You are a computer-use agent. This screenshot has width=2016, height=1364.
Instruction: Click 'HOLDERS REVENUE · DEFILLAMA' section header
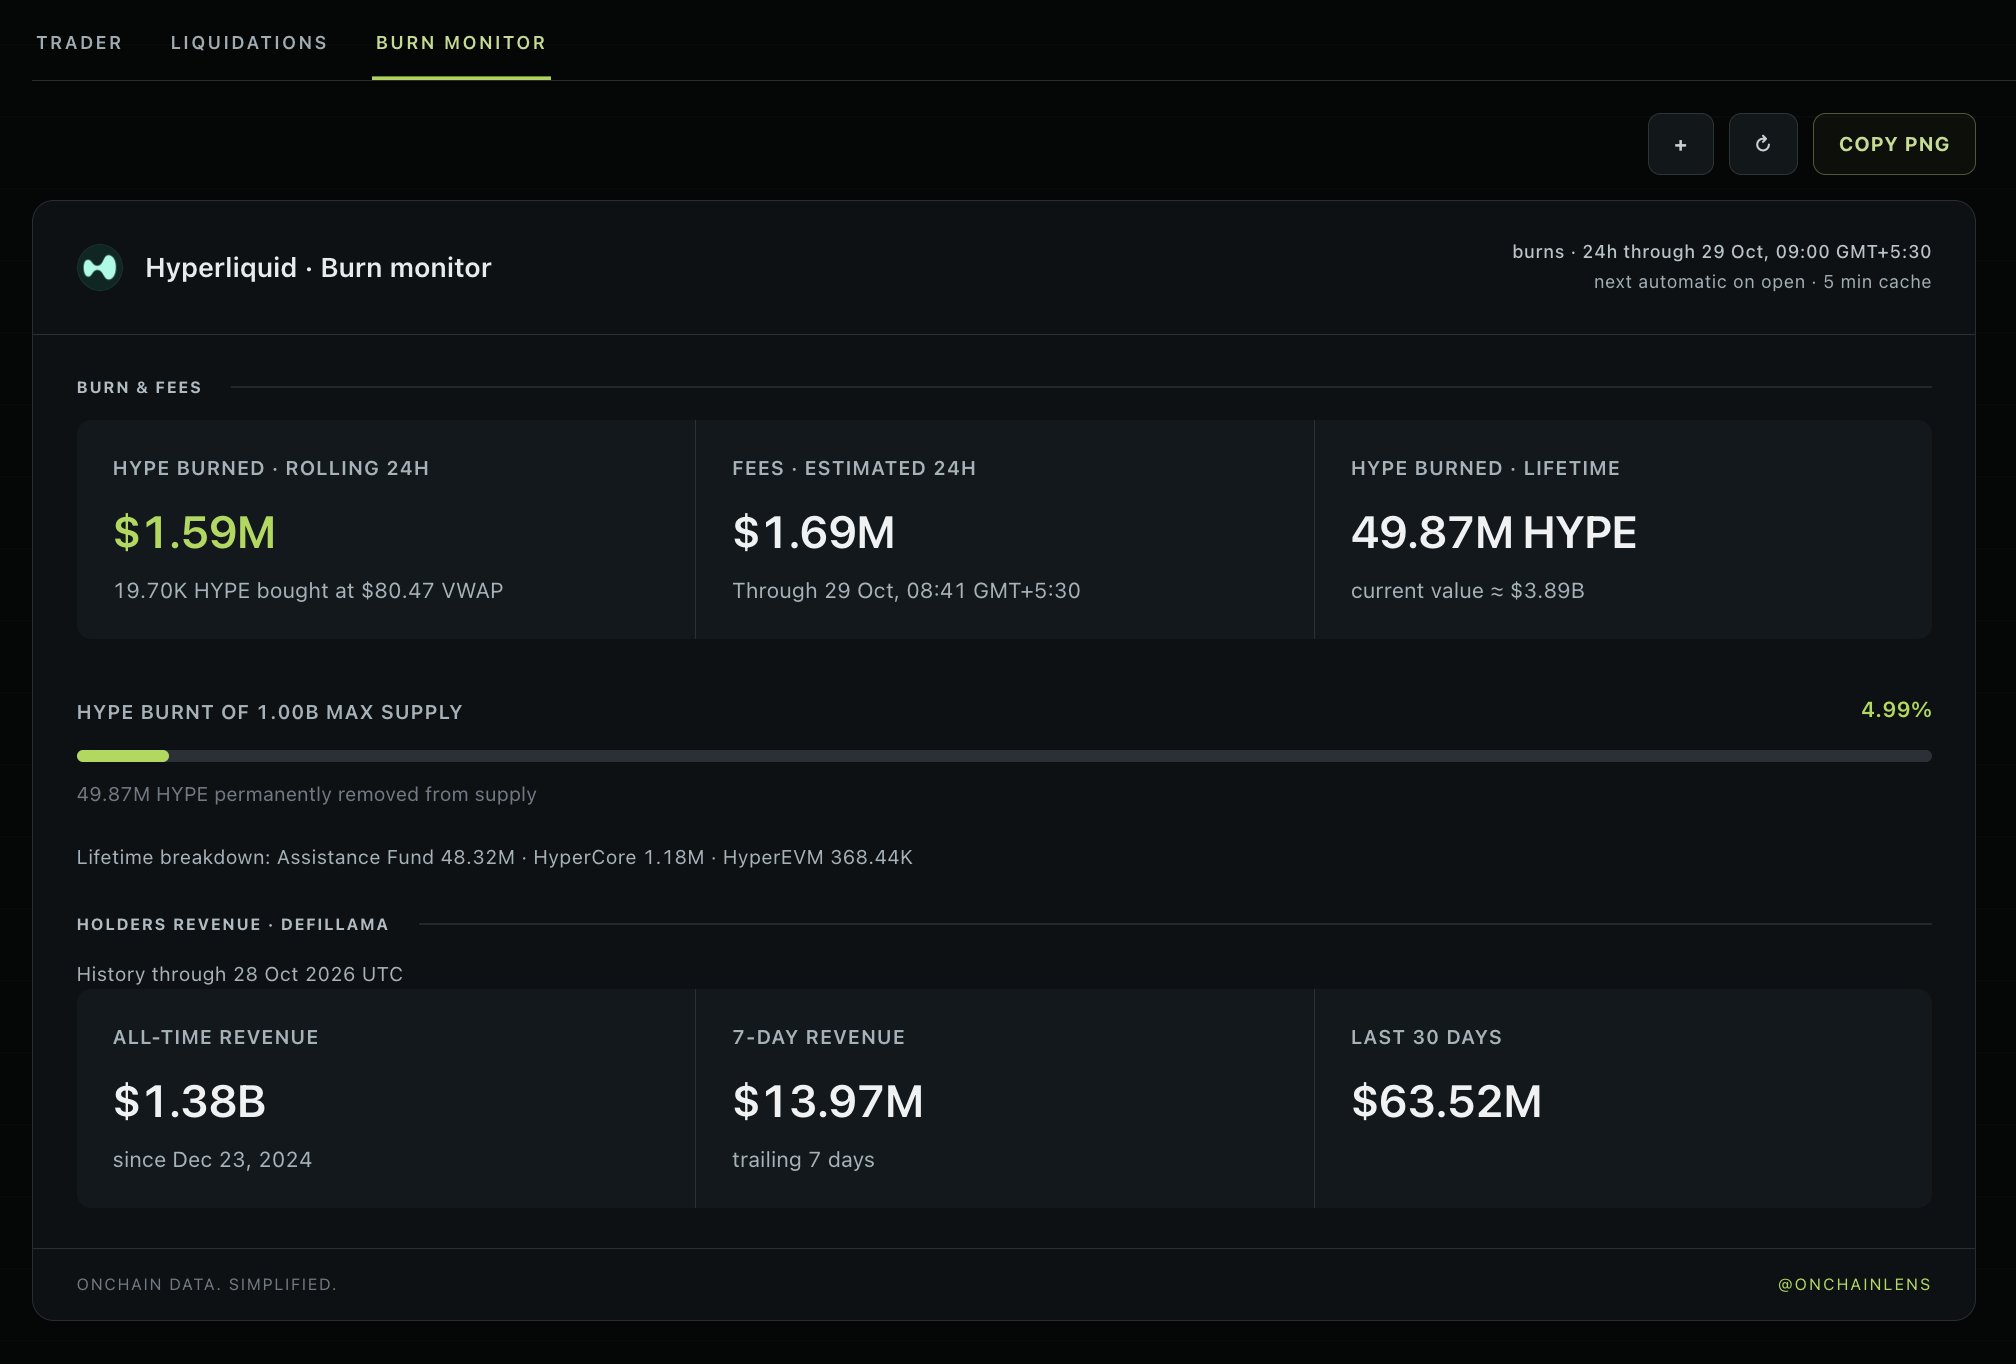click(x=233, y=924)
